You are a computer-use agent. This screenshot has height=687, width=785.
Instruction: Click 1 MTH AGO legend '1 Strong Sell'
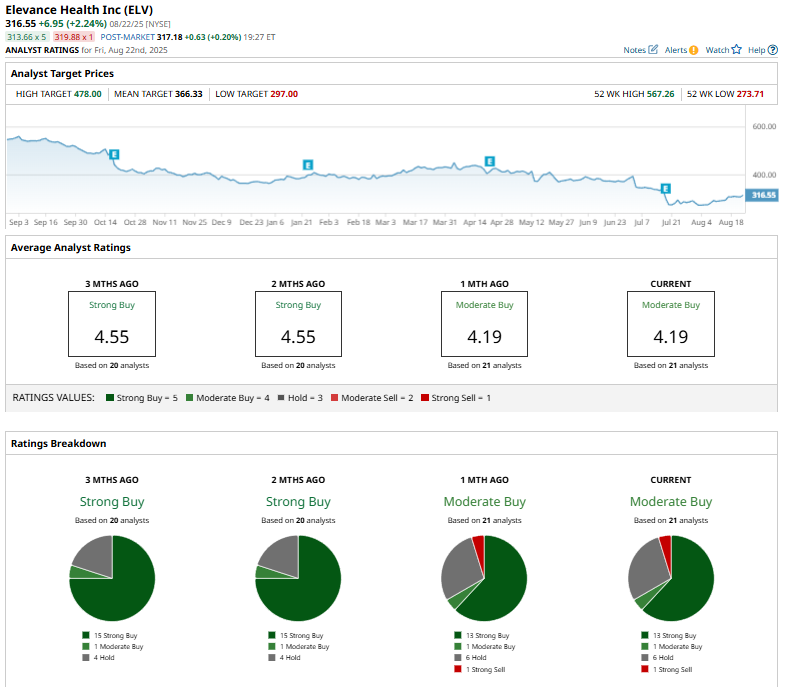pos(480,669)
